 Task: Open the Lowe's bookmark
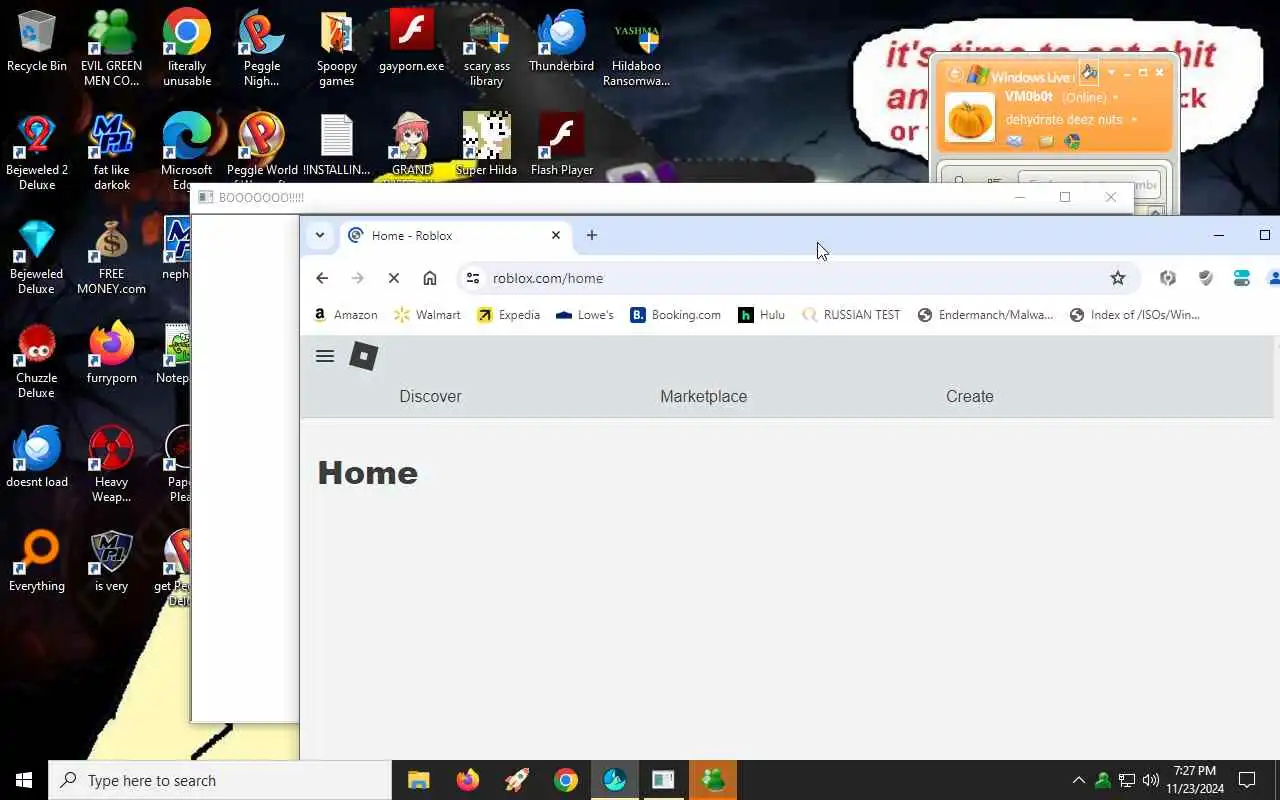point(585,314)
